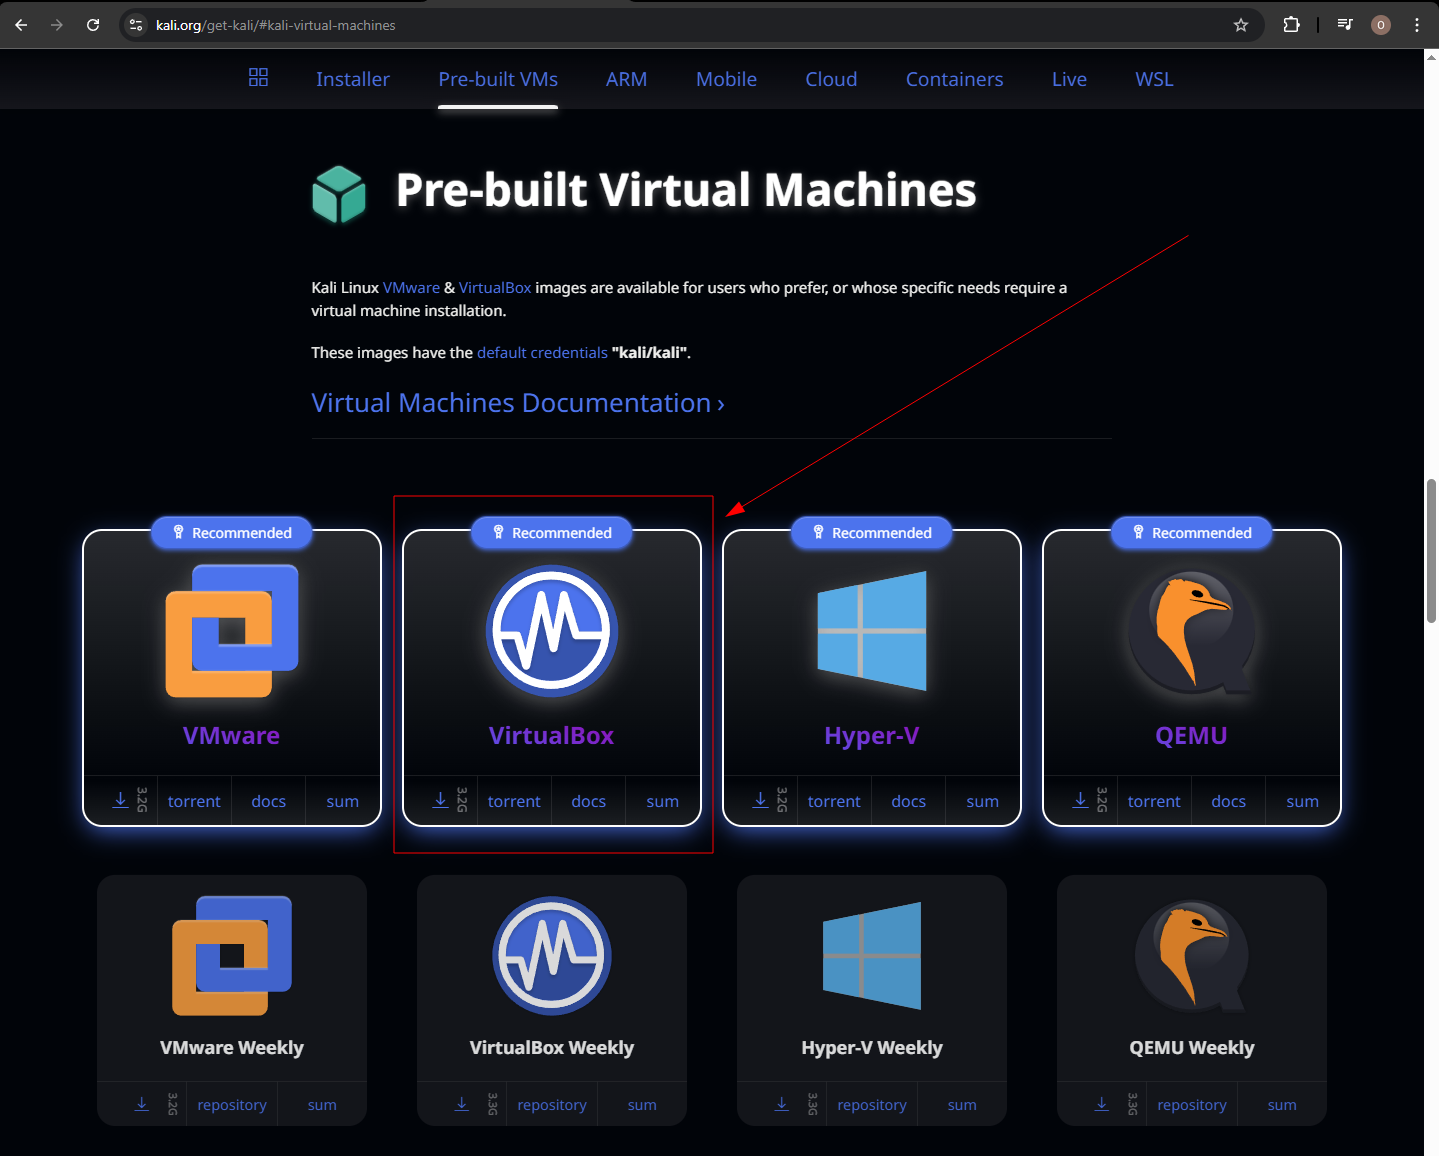Viewport: 1439px width, 1156px height.
Task: Click the page vertical scrollbar thumb
Action: click(1431, 551)
